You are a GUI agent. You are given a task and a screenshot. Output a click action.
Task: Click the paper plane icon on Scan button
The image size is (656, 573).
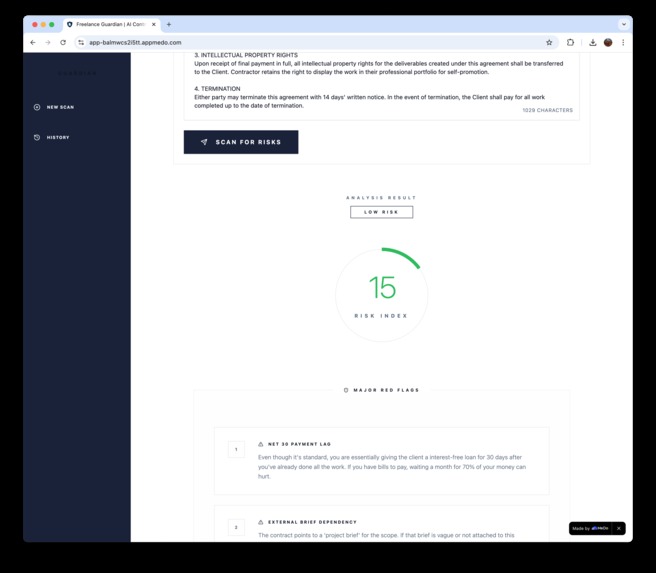[204, 142]
